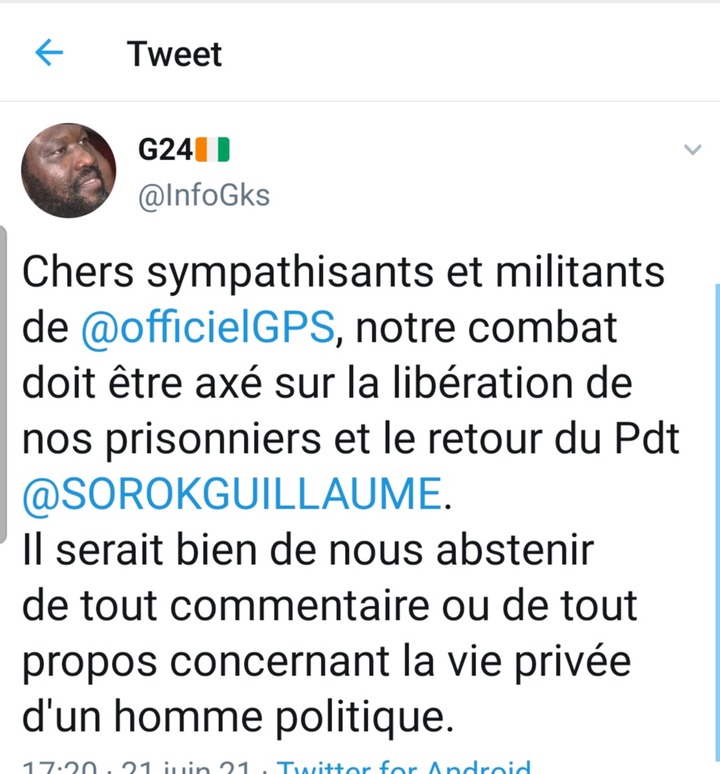Click the words d'un homme politique
Image resolution: width=720 pixels, height=774 pixels.
pyautogui.click(x=238, y=717)
